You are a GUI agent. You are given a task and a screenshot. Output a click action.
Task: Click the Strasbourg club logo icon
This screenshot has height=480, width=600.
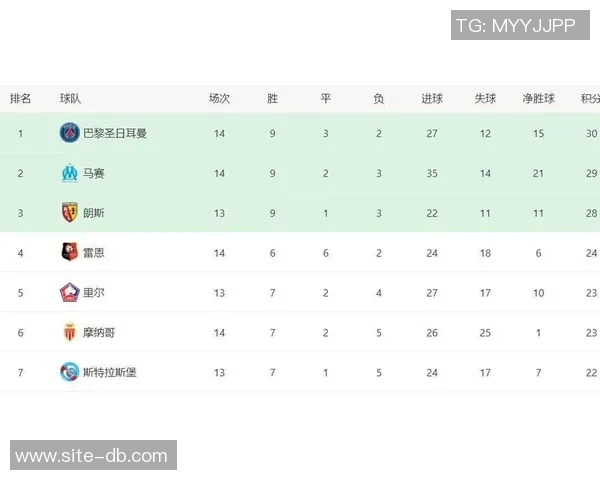pos(69,372)
